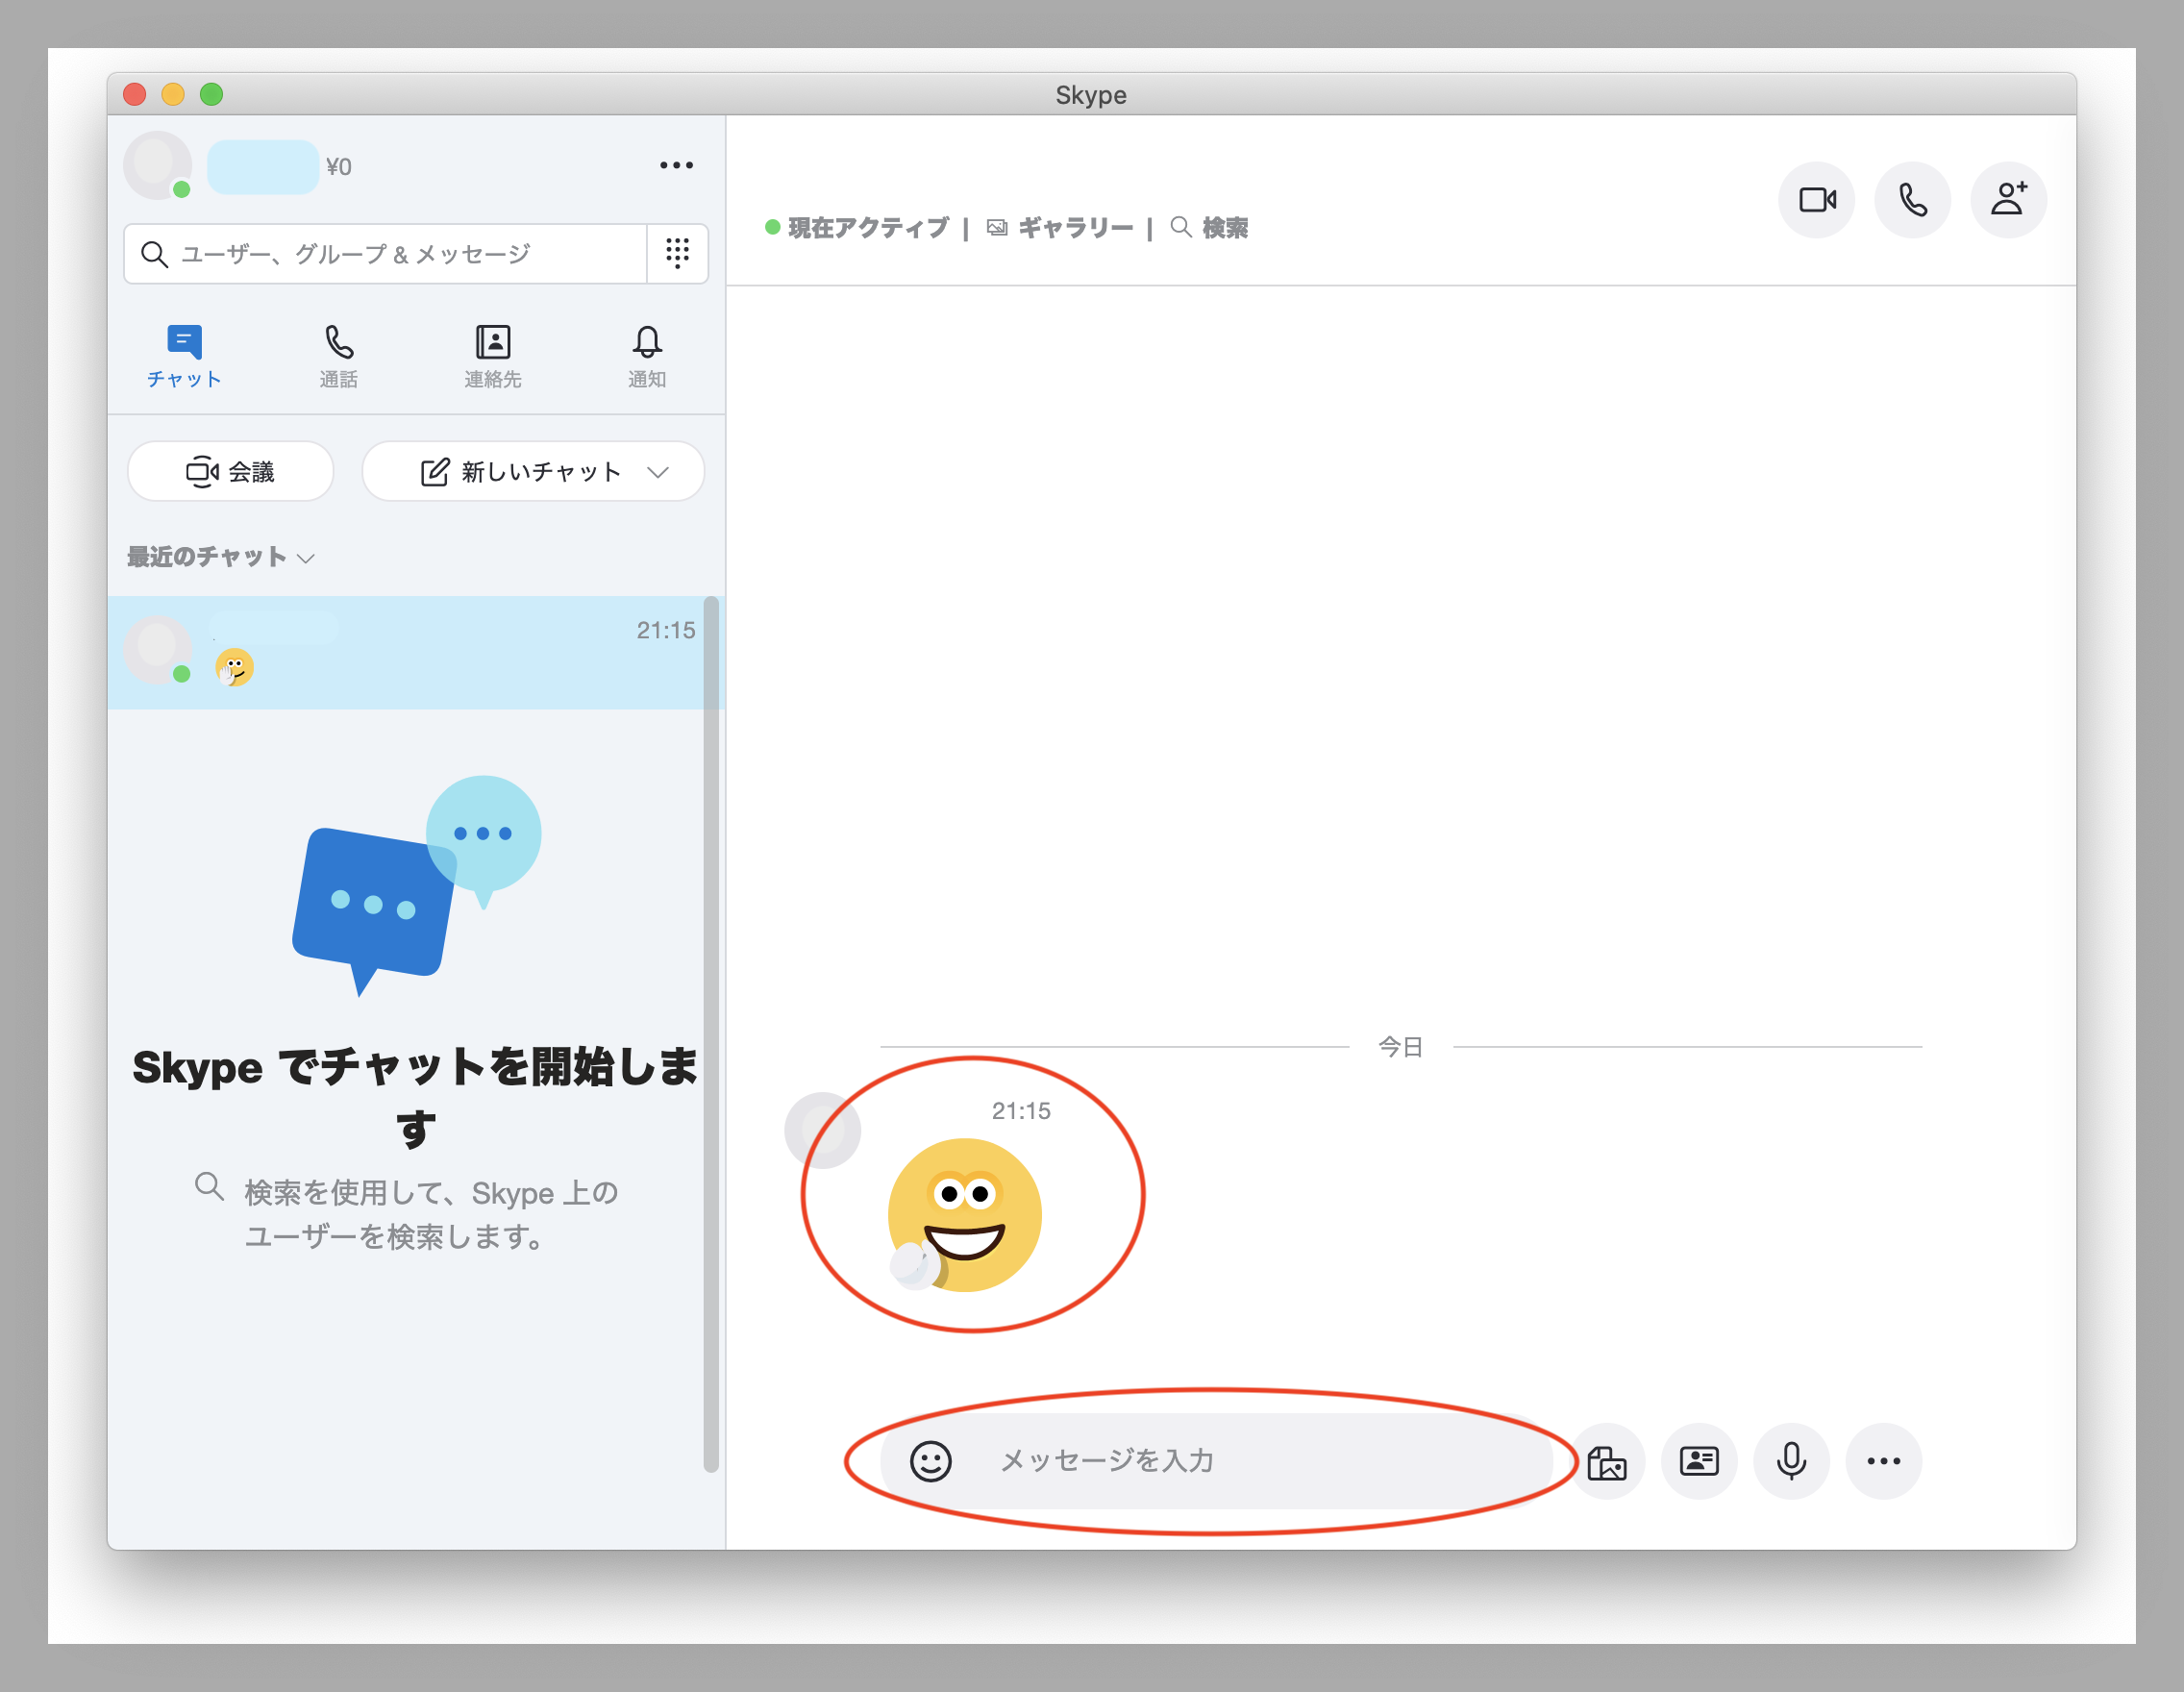Share a contact card in the chat
The height and width of the screenshot is (1692, 2184).
click(x=1699, y=1461)
